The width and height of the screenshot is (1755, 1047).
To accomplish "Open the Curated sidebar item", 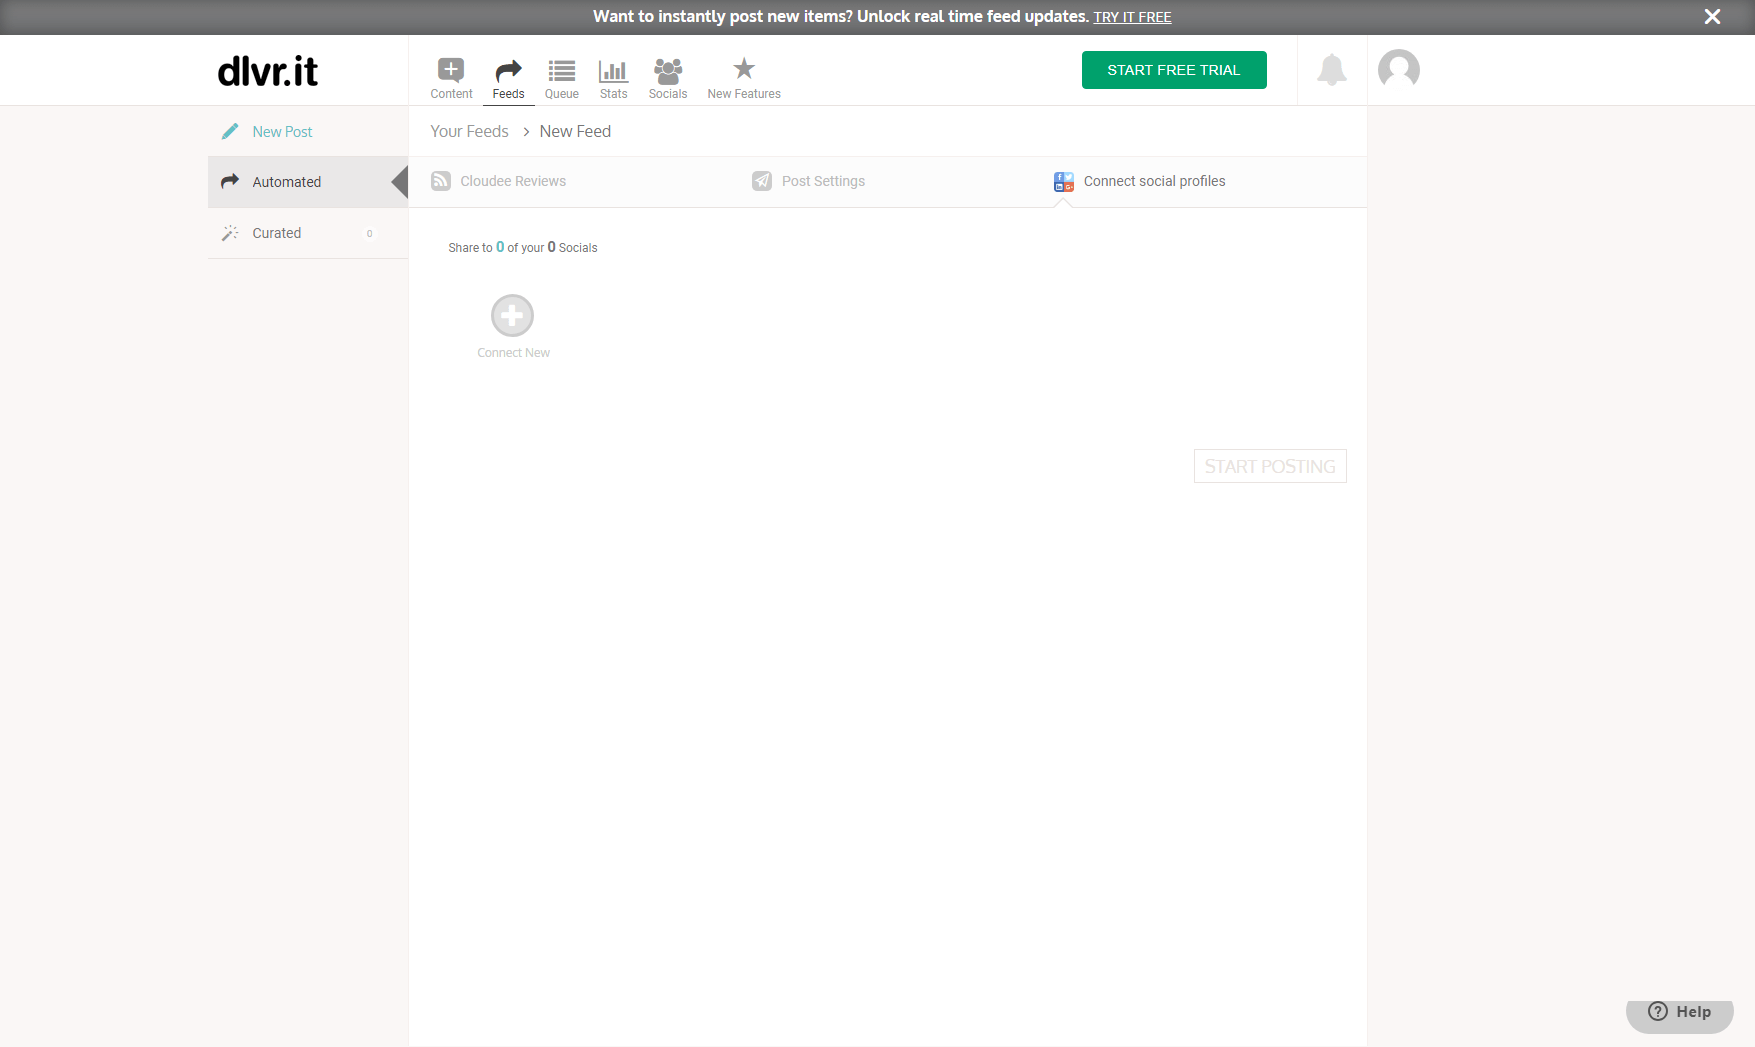I will click(x=276, y=233).
